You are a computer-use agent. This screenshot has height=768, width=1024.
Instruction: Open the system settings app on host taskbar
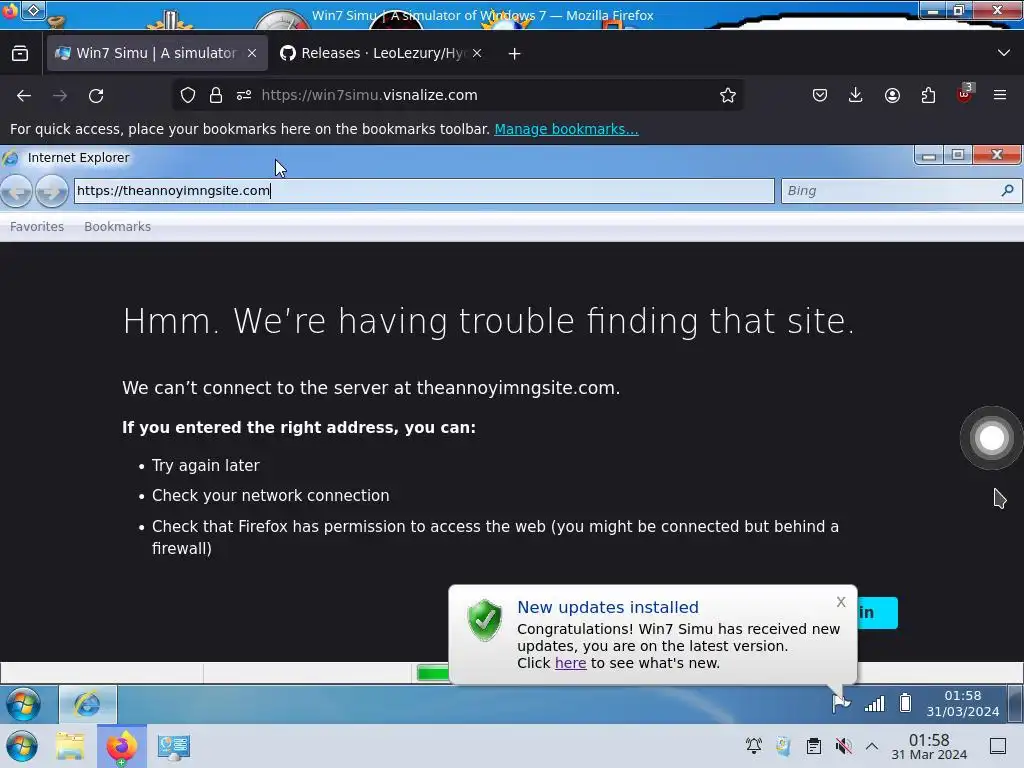click(x=173, y=746)
